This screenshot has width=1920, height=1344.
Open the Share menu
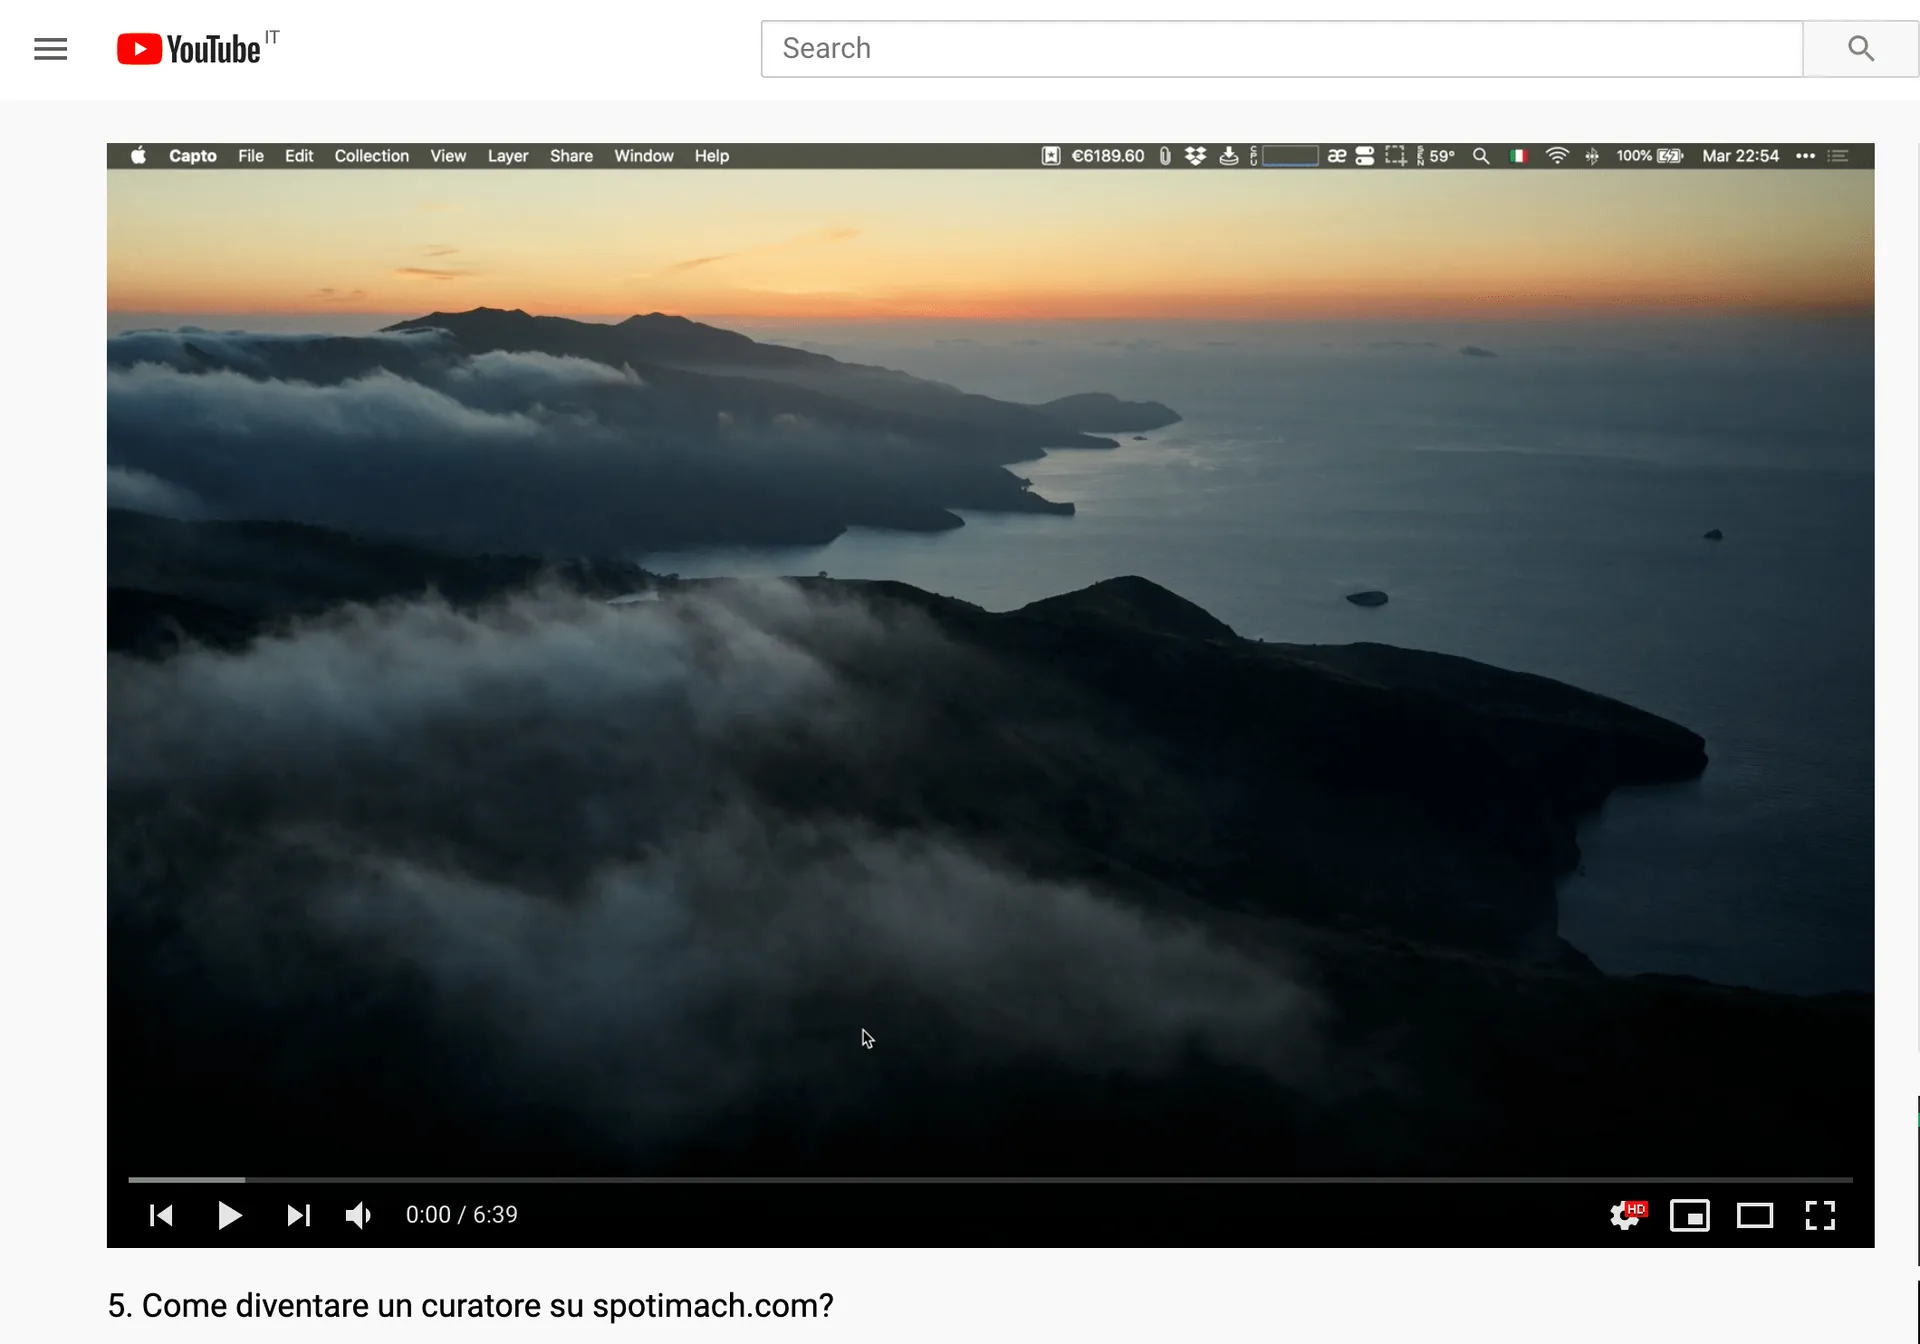pyautogui.click(x=571, y=156)
